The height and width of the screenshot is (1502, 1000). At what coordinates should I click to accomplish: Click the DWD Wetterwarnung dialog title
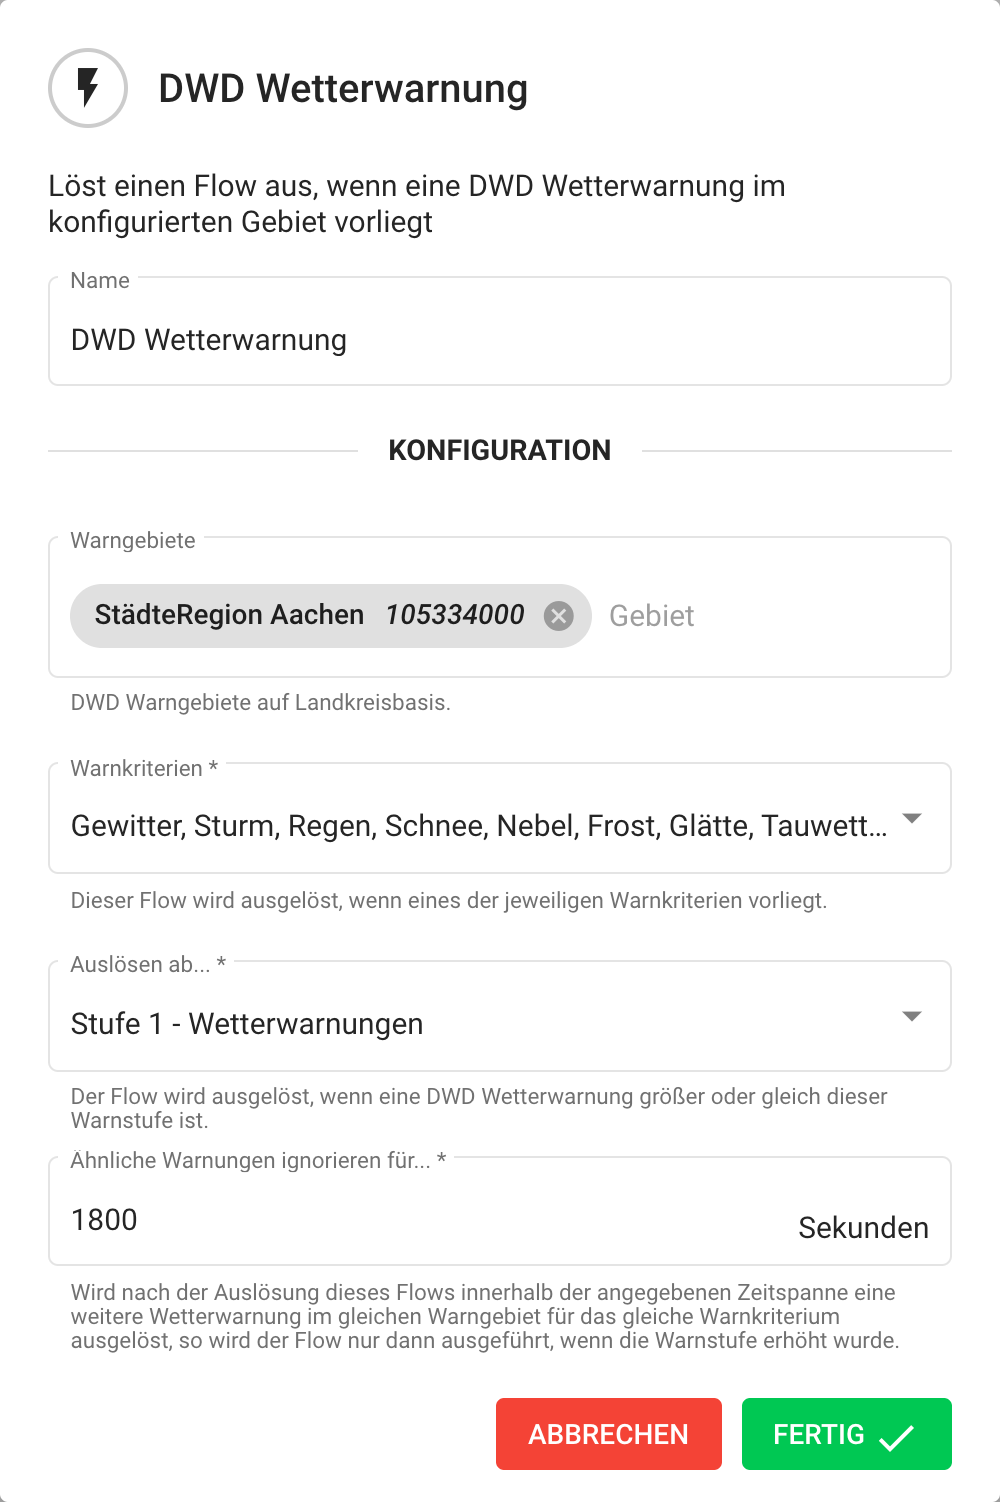coord(343,89)
